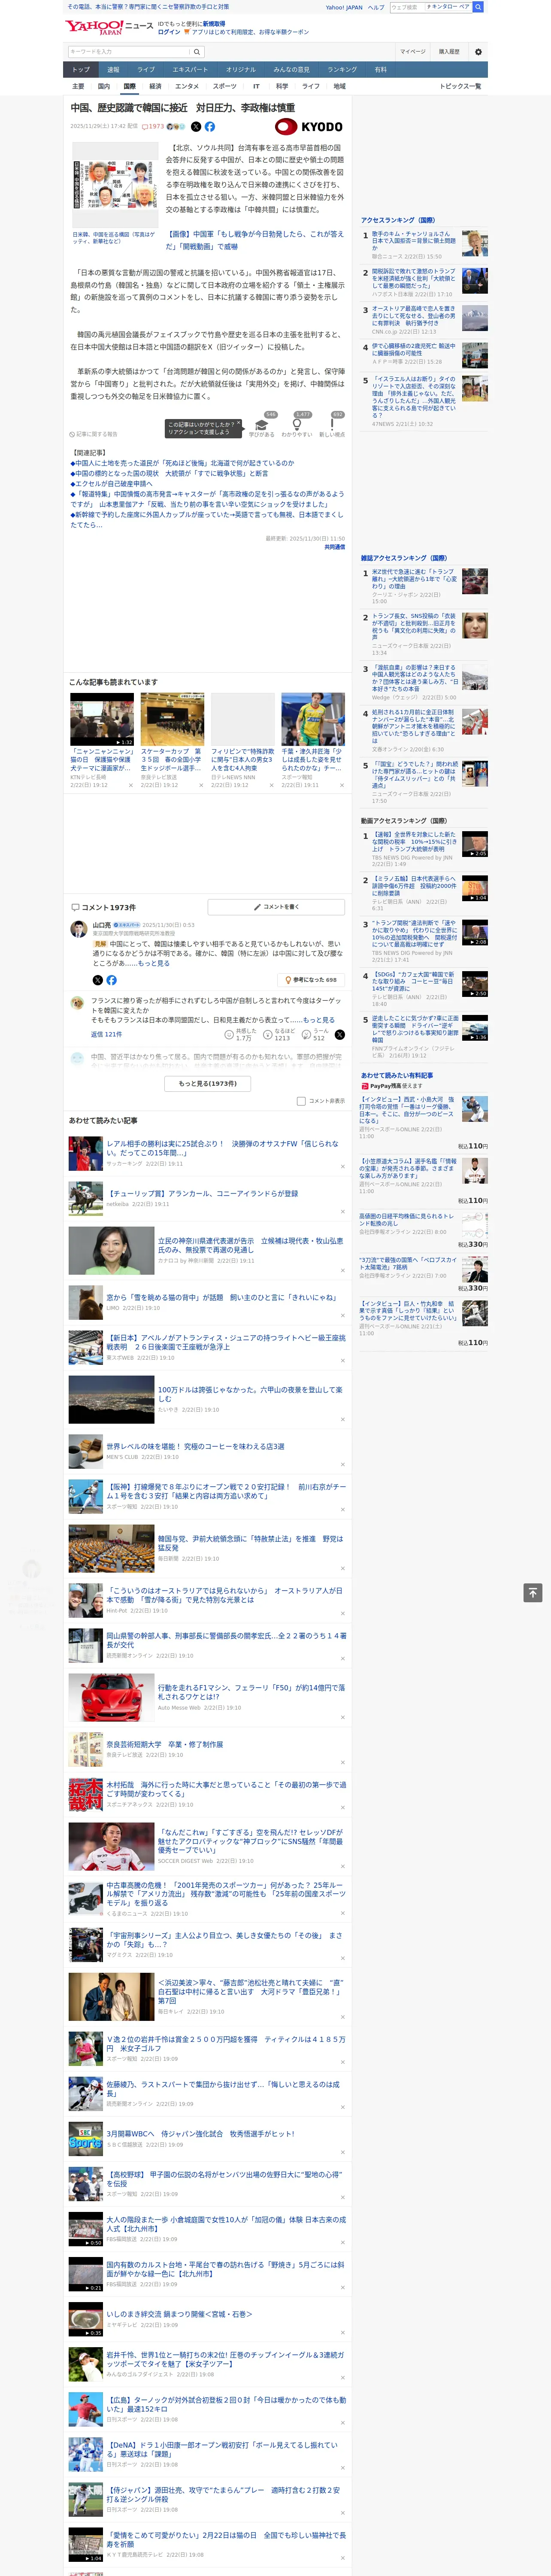Share article on X from the headline
The width and height of the screenshot is (551, 2576).
[x=196, y=127]
